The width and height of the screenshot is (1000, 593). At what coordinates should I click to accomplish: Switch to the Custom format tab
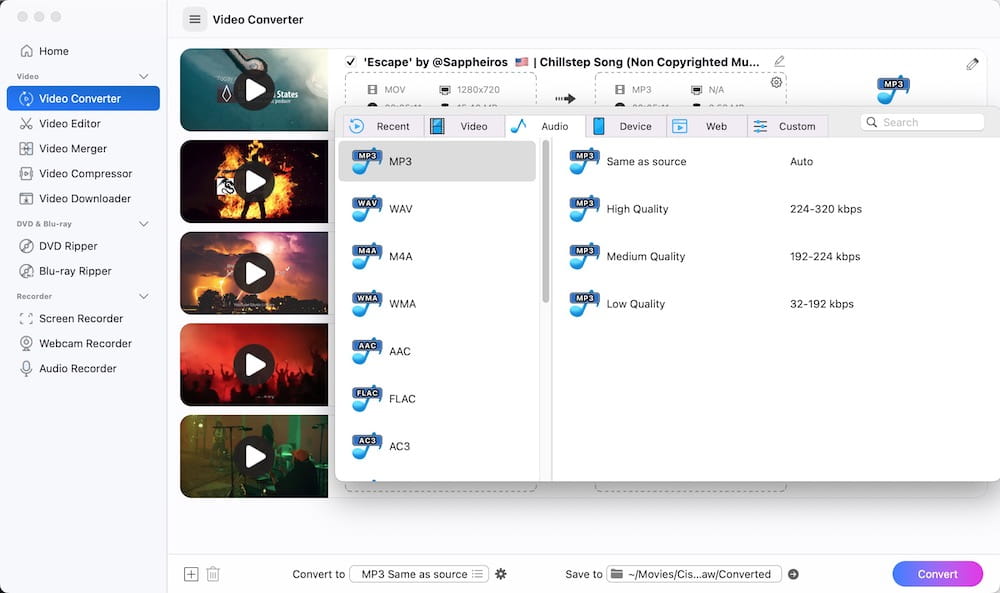pyautogui.click(x=787, y=126)
